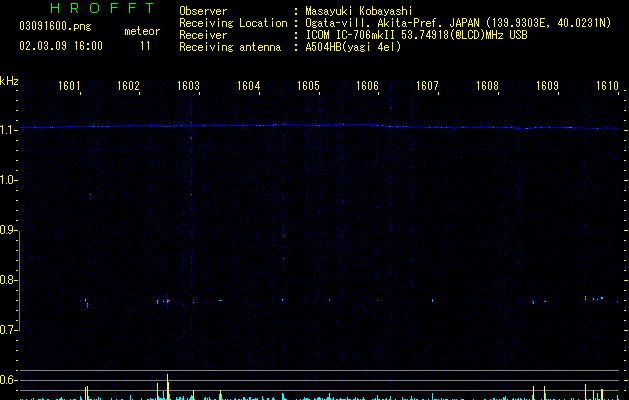Click the observer name Masayuki Kobayashi
Viewport: 629px width, 400px height.
click(359, 11)
